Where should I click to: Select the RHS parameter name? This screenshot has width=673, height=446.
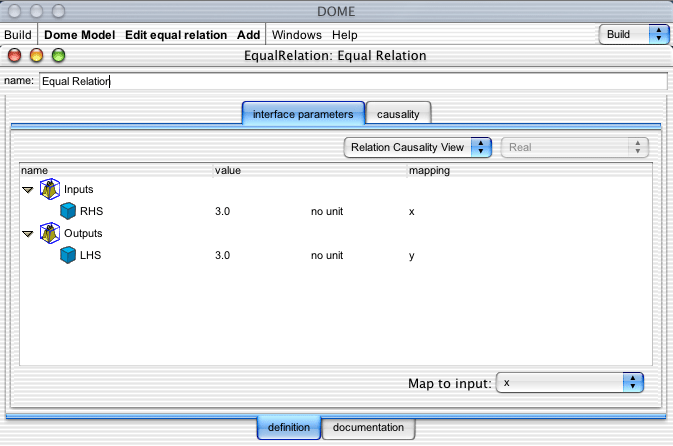[91, 211]
